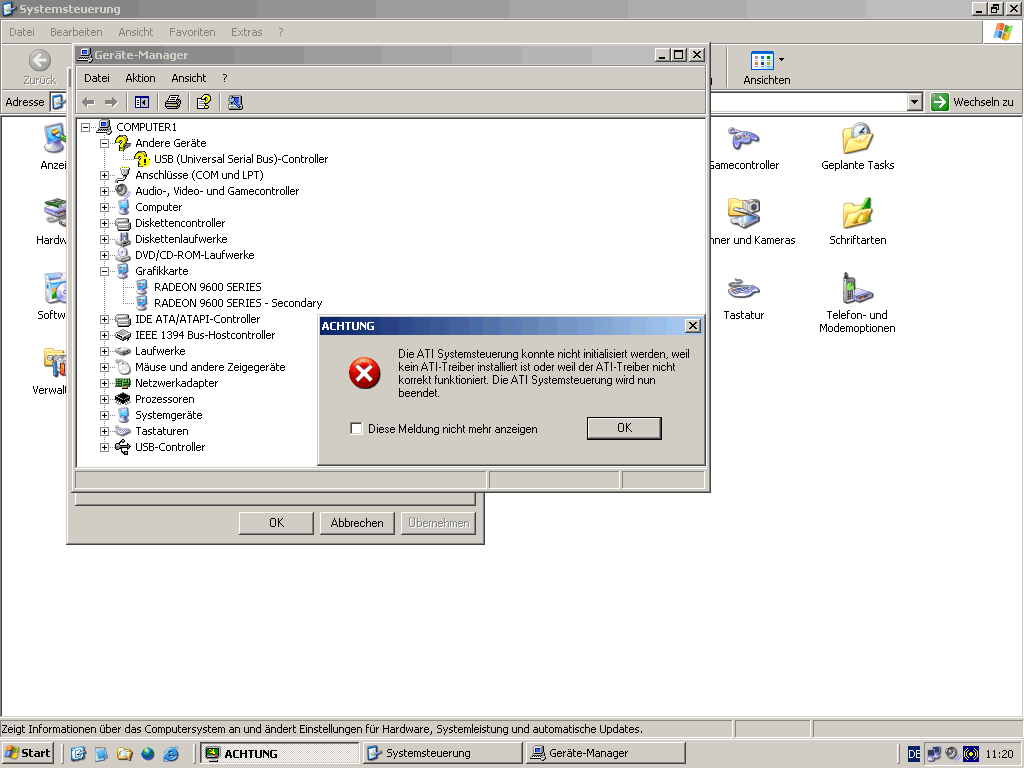Click the Start button
This screenshot has height=768, width=1024.
27,753
